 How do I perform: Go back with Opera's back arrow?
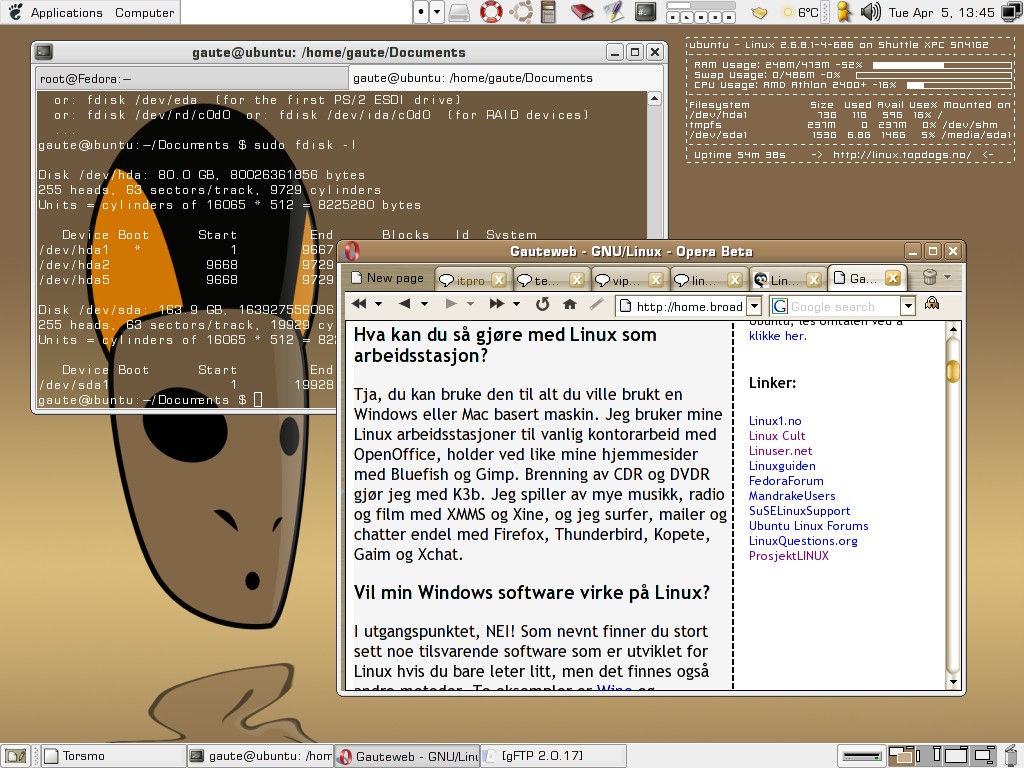(x=404, y=304)
